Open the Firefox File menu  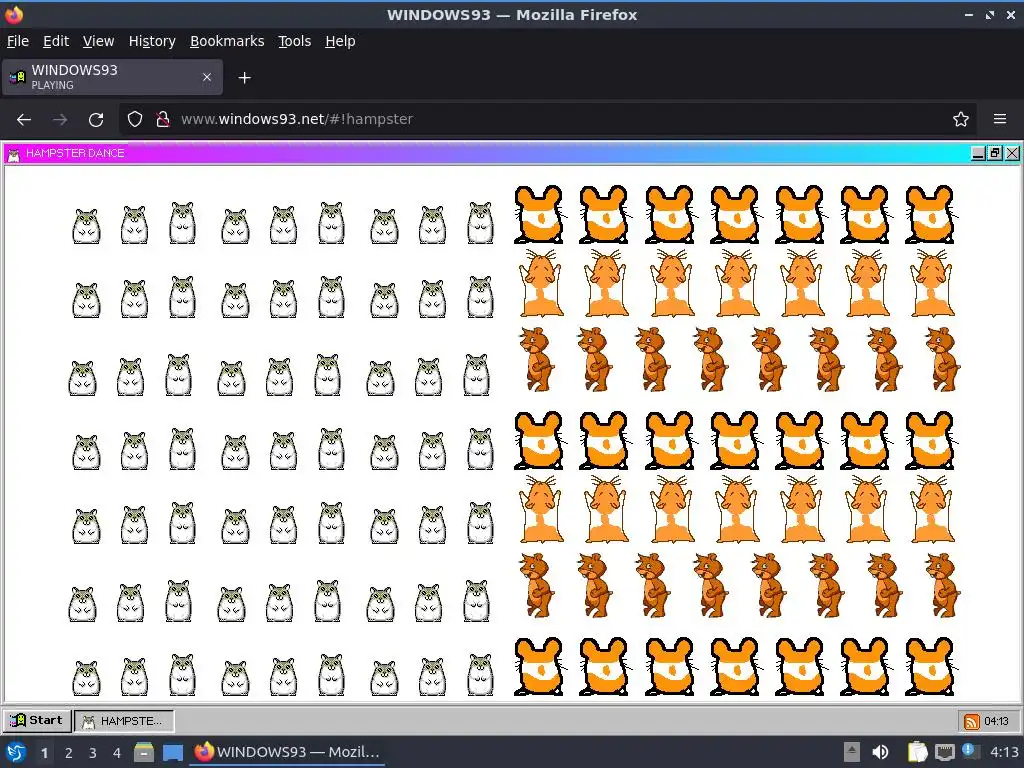pyautogui.click(x=18, y=41)
